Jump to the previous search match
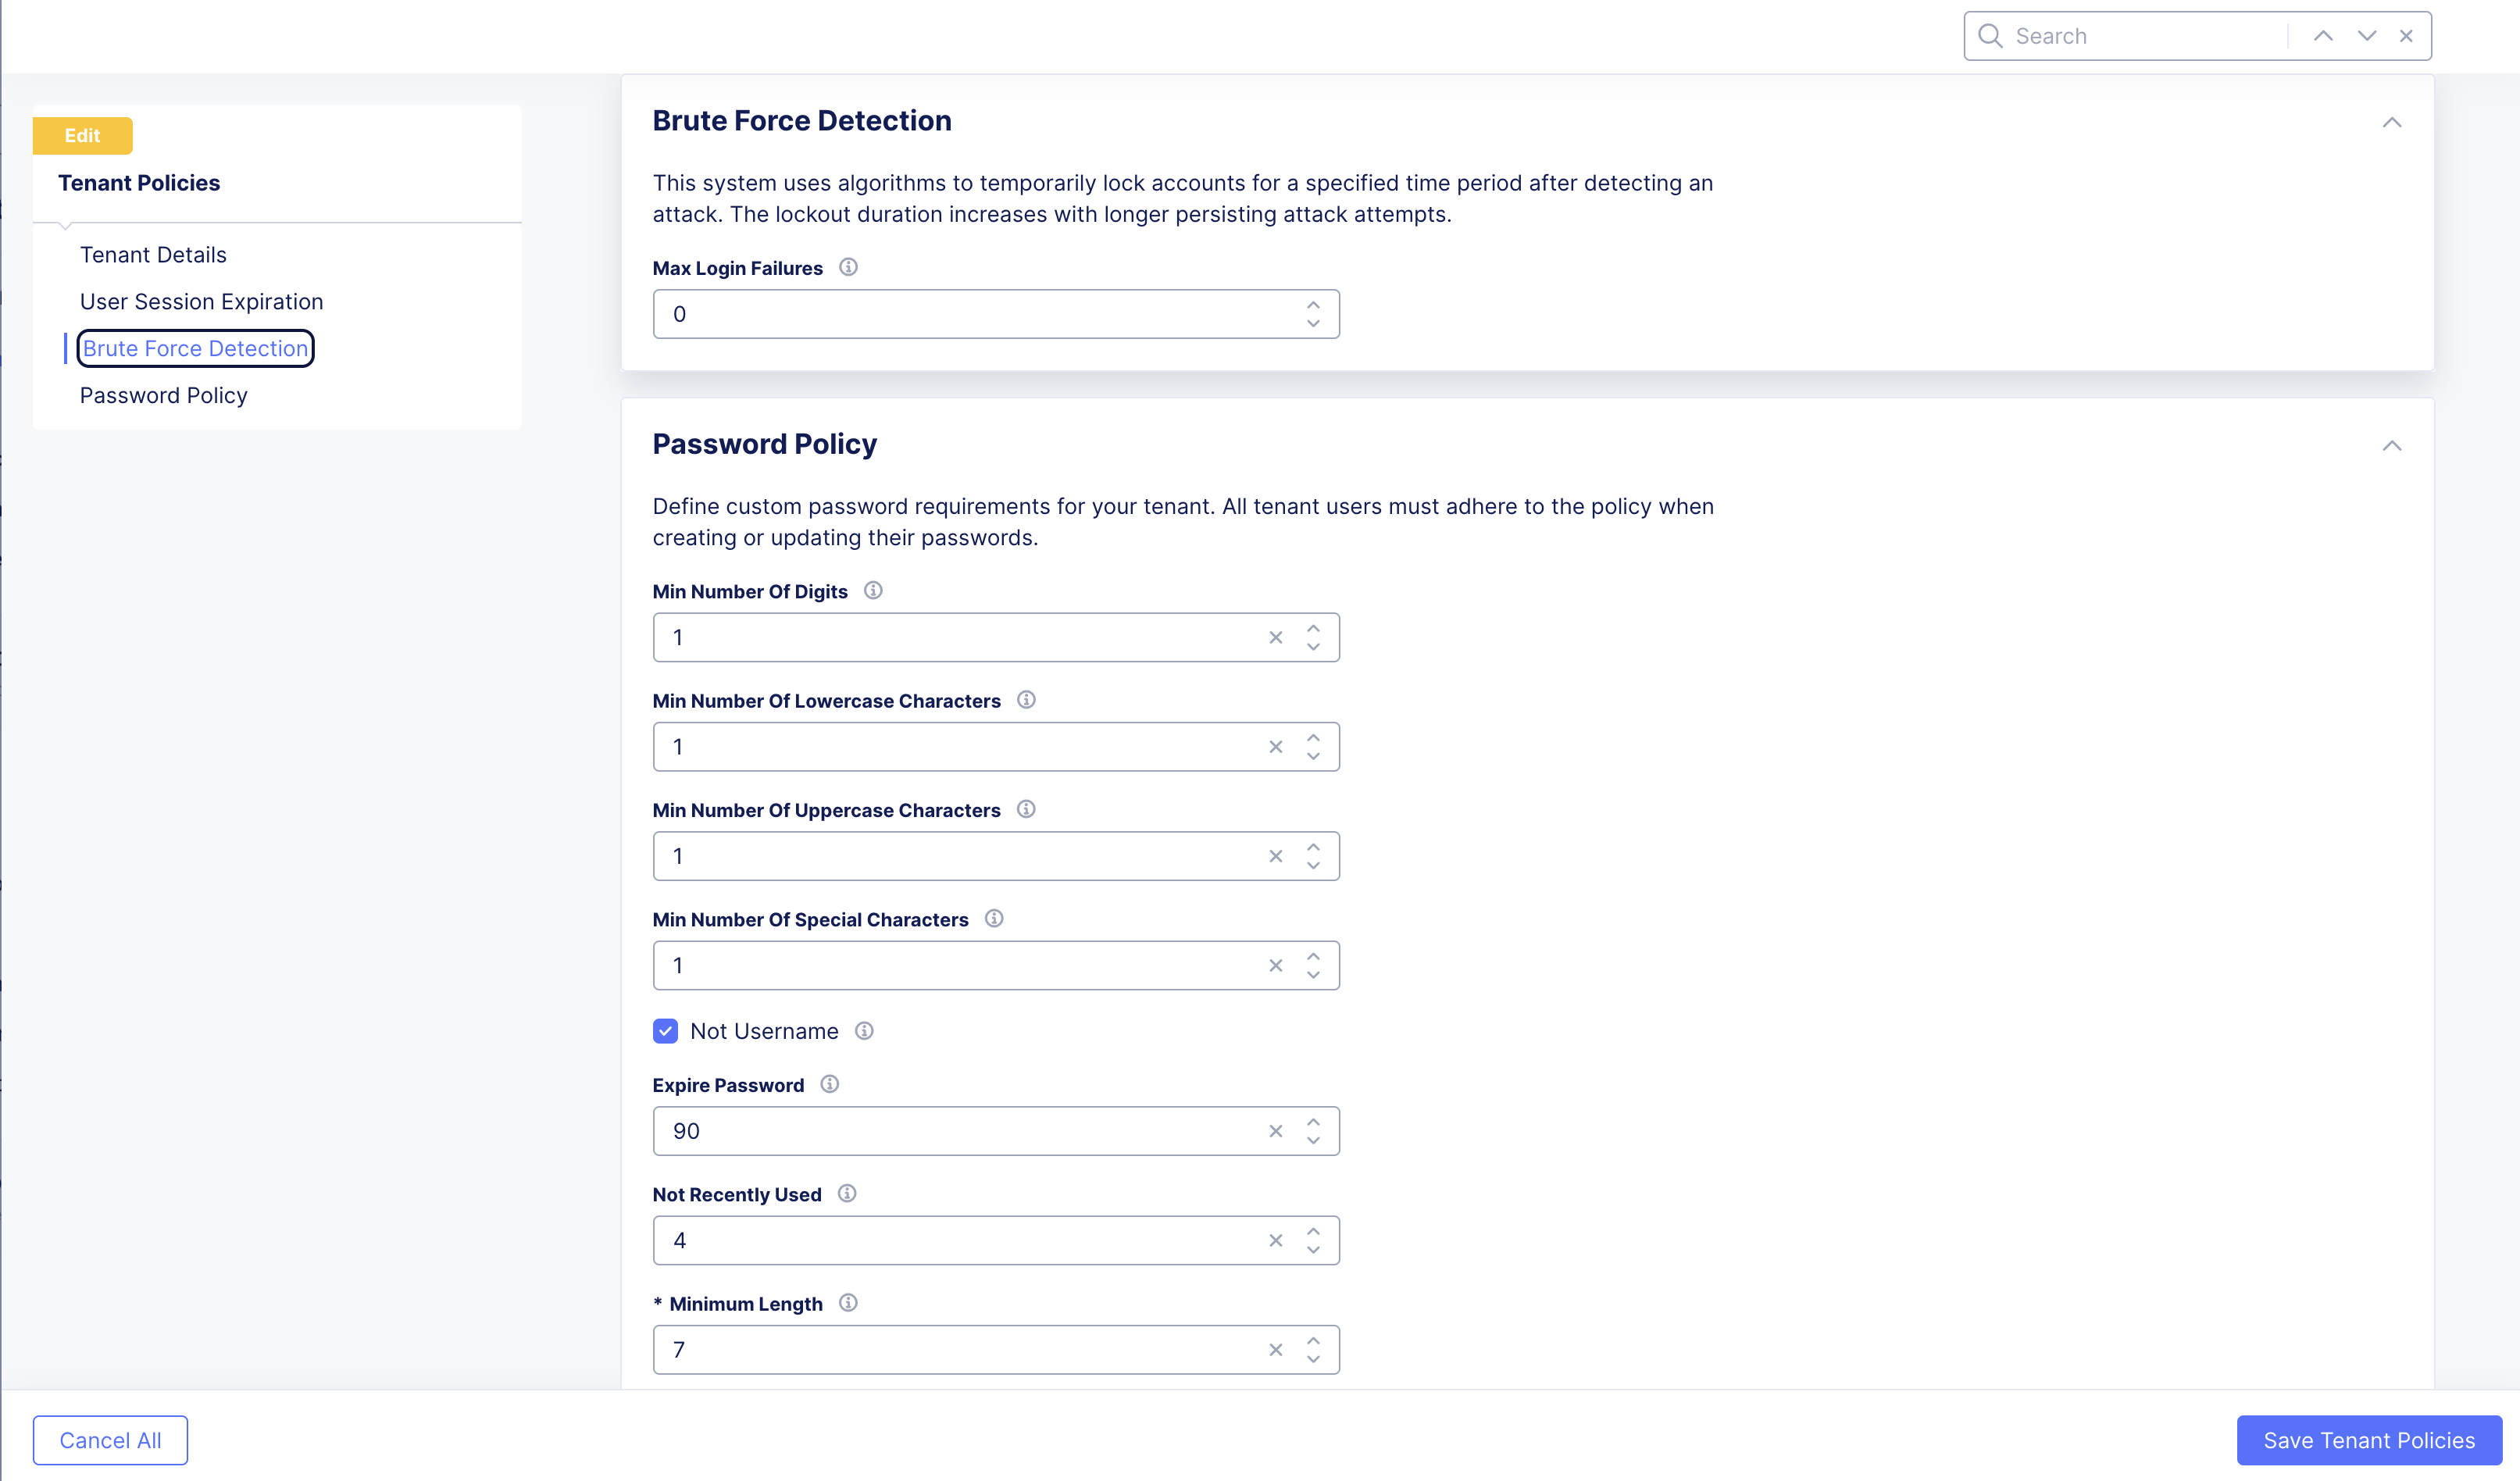 (x=2322, y=35)
